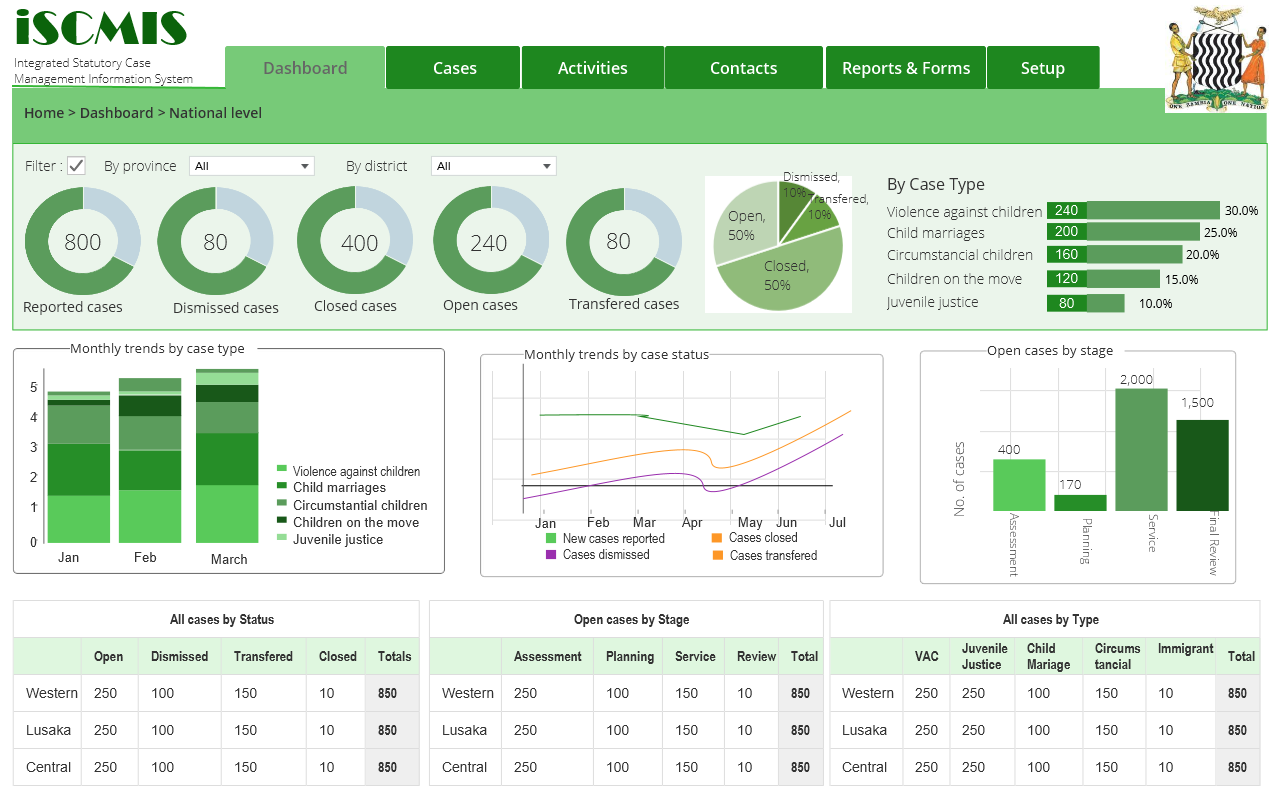The width and height of the screenshot is (1280, 800).
Task: Click Assessment column header in stage table
Action: pos(547,657)
